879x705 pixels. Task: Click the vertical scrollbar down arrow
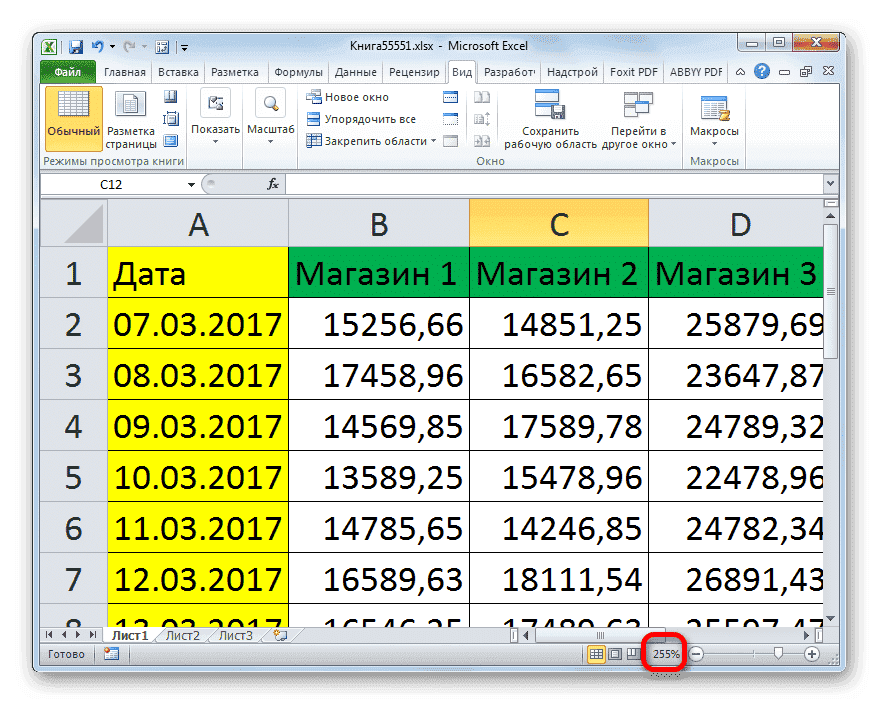(832, 617)
